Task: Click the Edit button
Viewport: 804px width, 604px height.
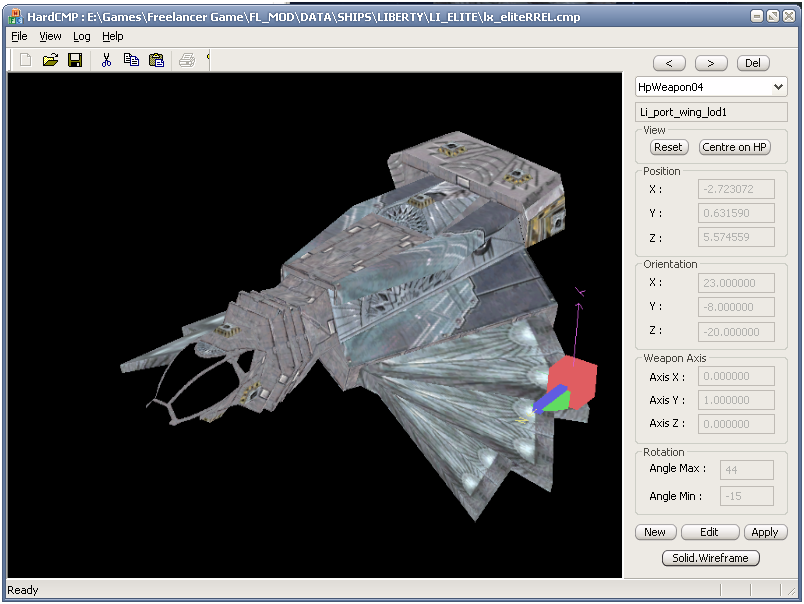Action: (710, 532)
